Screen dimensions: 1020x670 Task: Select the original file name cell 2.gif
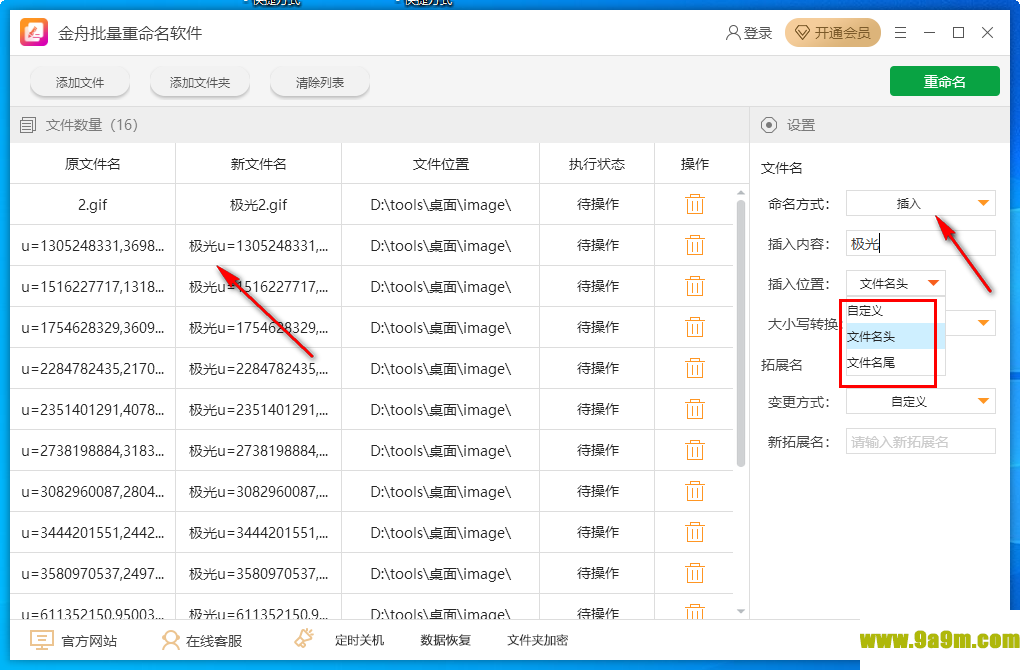click(92, 205)
